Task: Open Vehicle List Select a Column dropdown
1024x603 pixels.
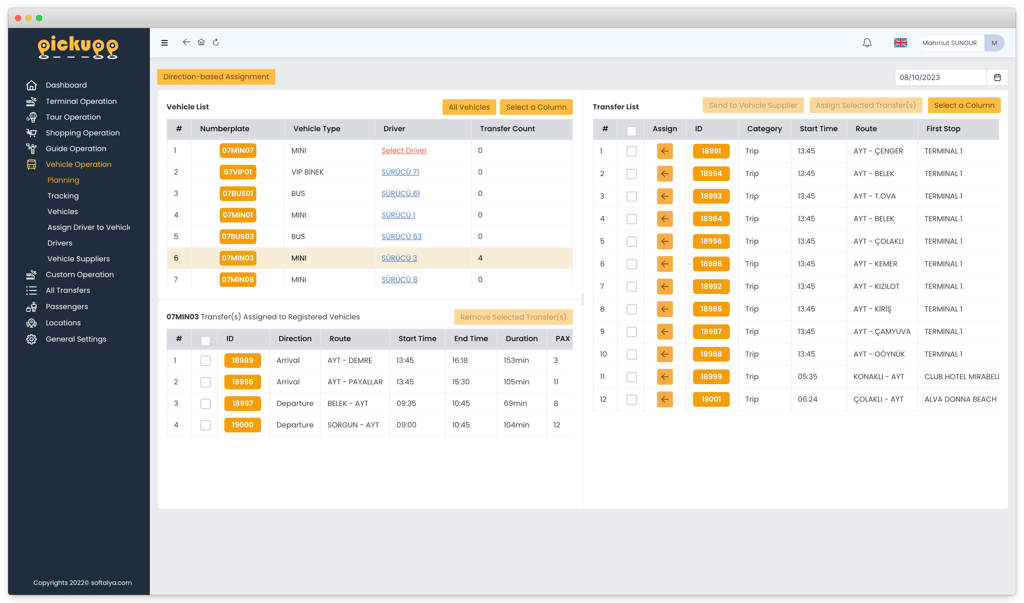Action: [536, 107]
